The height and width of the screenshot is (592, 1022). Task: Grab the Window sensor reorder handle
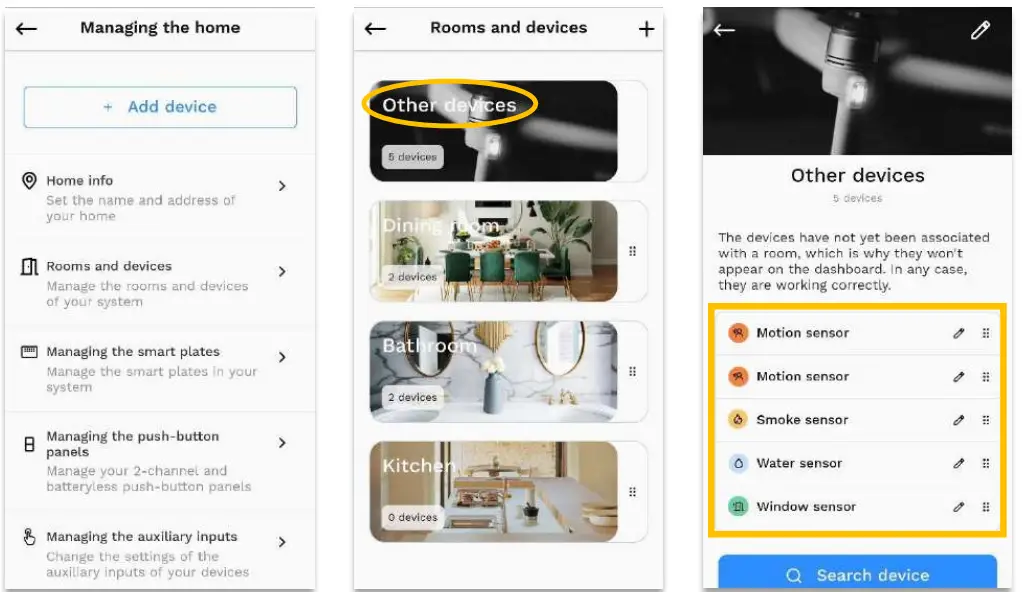986,507
